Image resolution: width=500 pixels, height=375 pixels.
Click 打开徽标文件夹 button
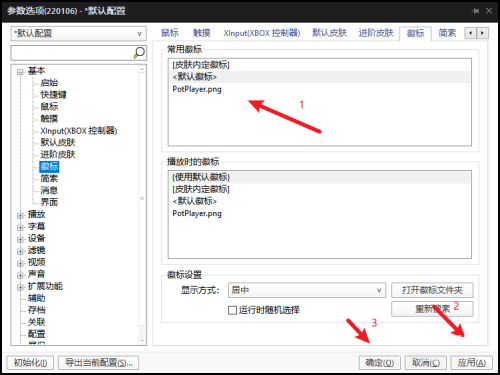[x=432, y=290]
